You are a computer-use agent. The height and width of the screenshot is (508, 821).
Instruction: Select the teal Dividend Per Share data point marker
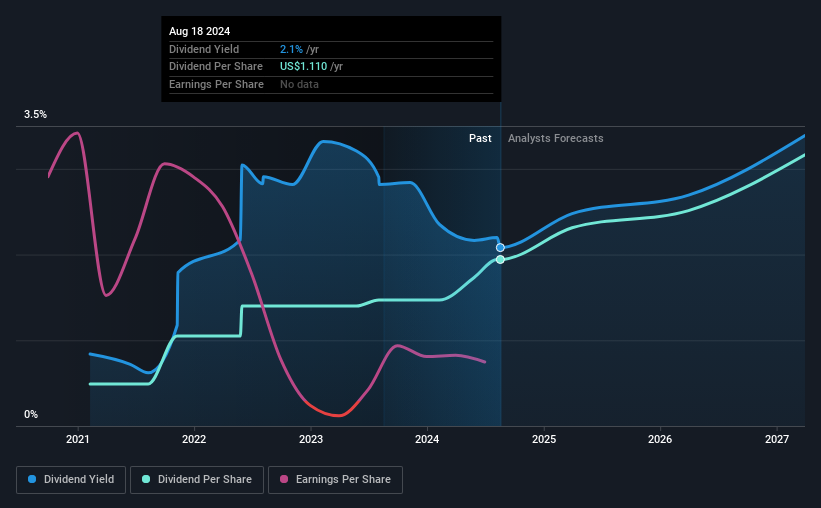pos(500,259)
